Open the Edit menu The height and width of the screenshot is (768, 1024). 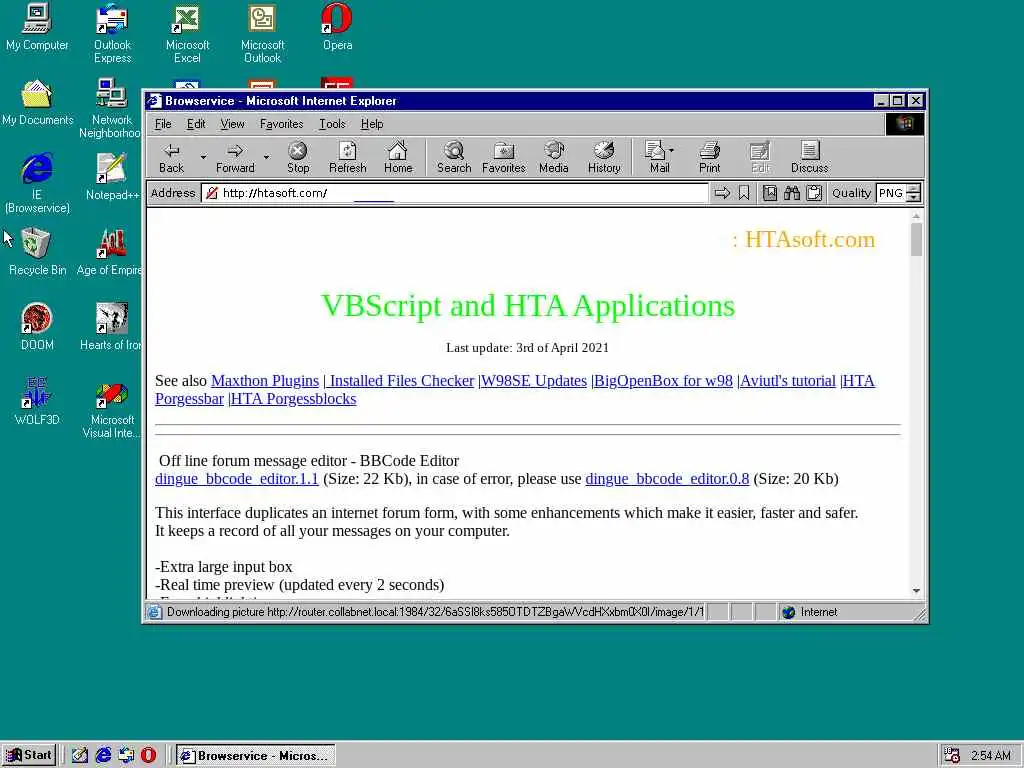click(196, 124)
